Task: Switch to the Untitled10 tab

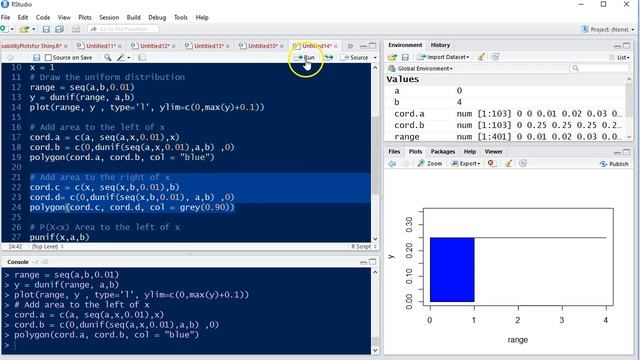Action: tap(262, 46)
